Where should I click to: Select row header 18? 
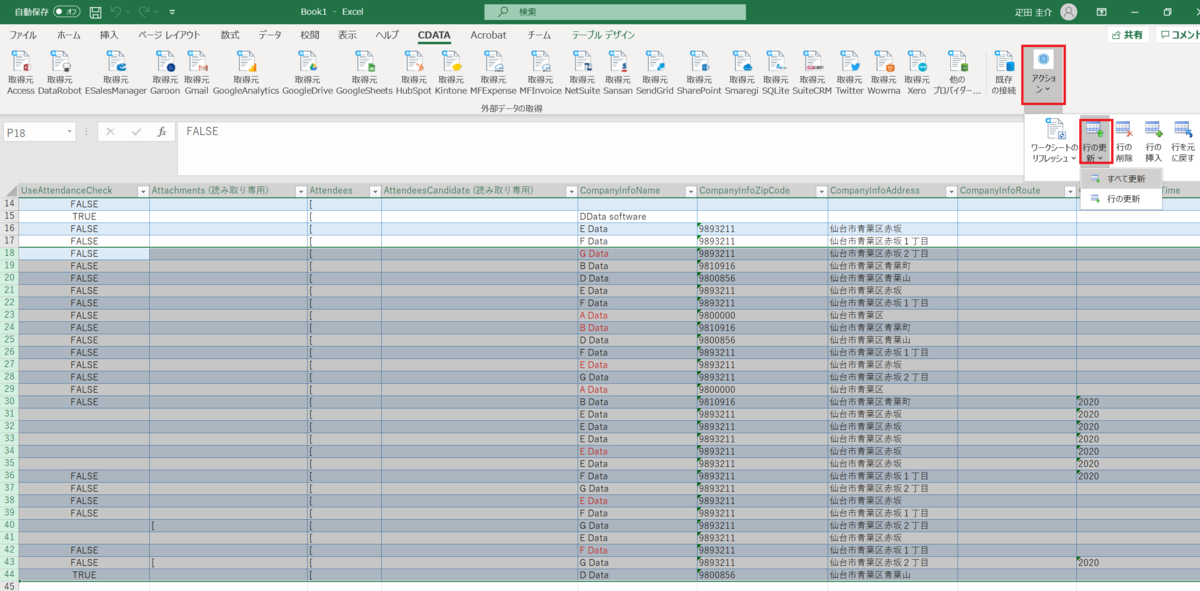(x=10, y=254)
